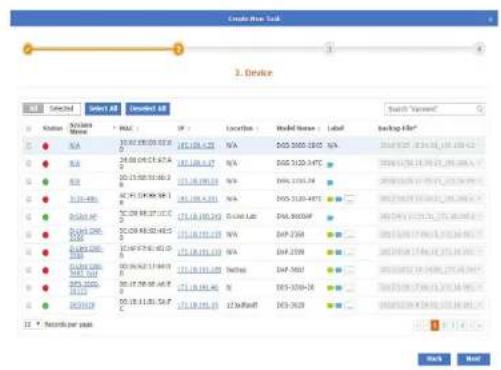501x370 pixels.
Task: Click the red status dot in DGS-3120-24TC row
Action: click(46, 164)
